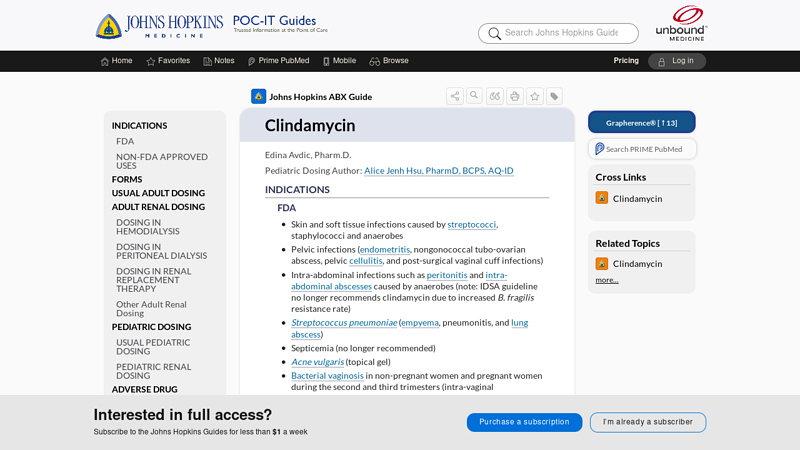Image resolution: width=800 pixels, height=450 pixels.
Task: Open Favorites in the navigation bar
Action: click(x=168, y=61)
